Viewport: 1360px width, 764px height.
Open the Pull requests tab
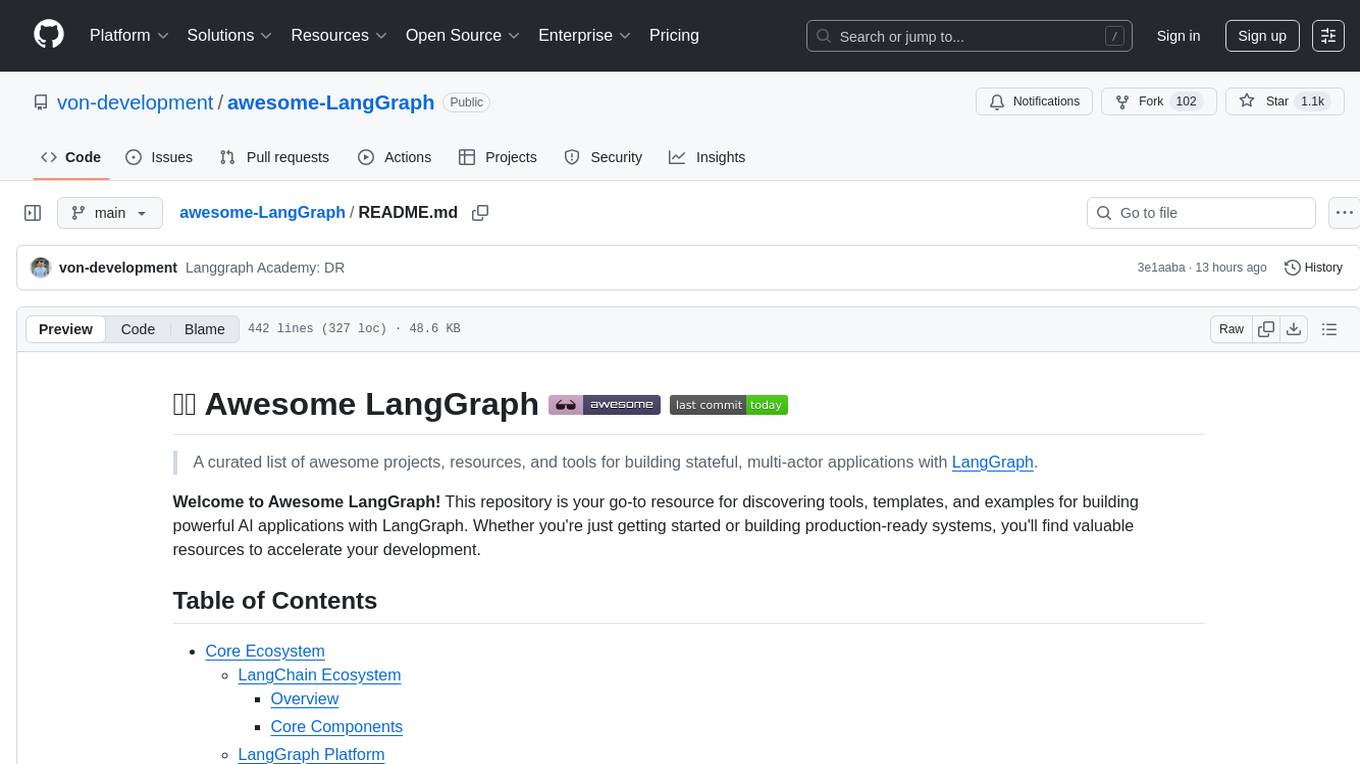coord(274,157)
